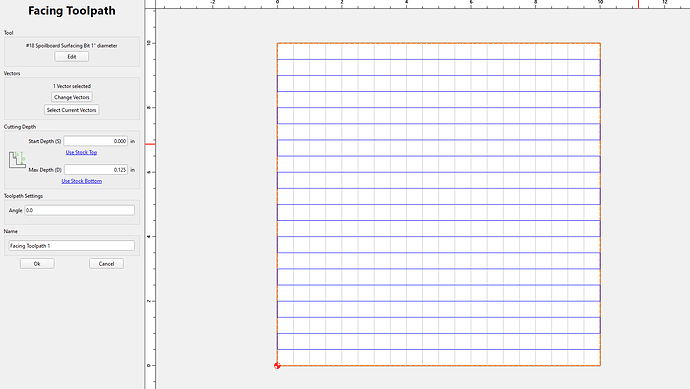Click the red marker on top ruler
This screenshot has width=690, height=389.
(639, 4)
